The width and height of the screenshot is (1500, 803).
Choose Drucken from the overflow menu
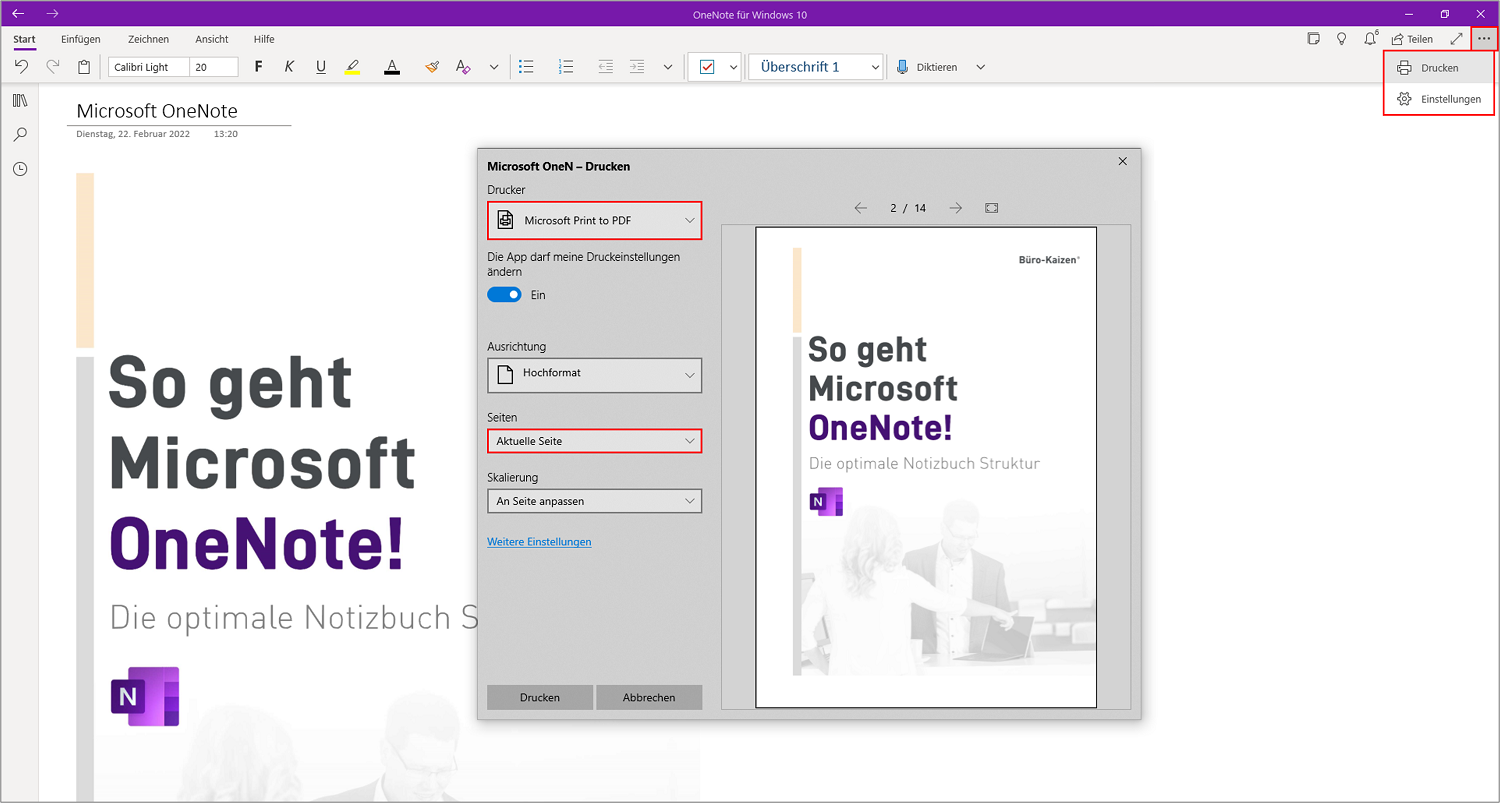[1440, 68]
